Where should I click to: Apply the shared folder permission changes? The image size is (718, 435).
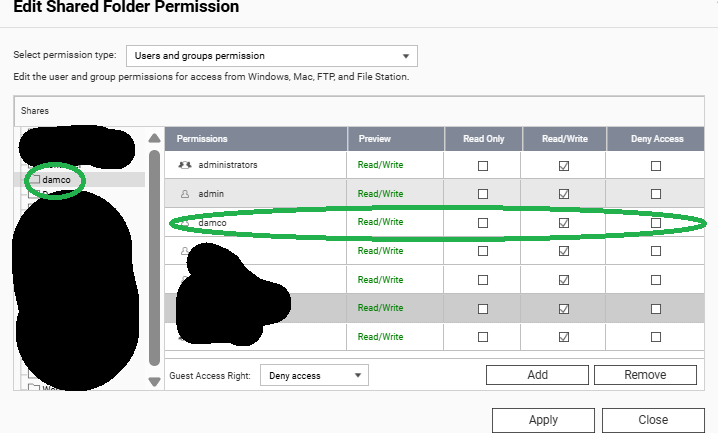click(543, 420)
